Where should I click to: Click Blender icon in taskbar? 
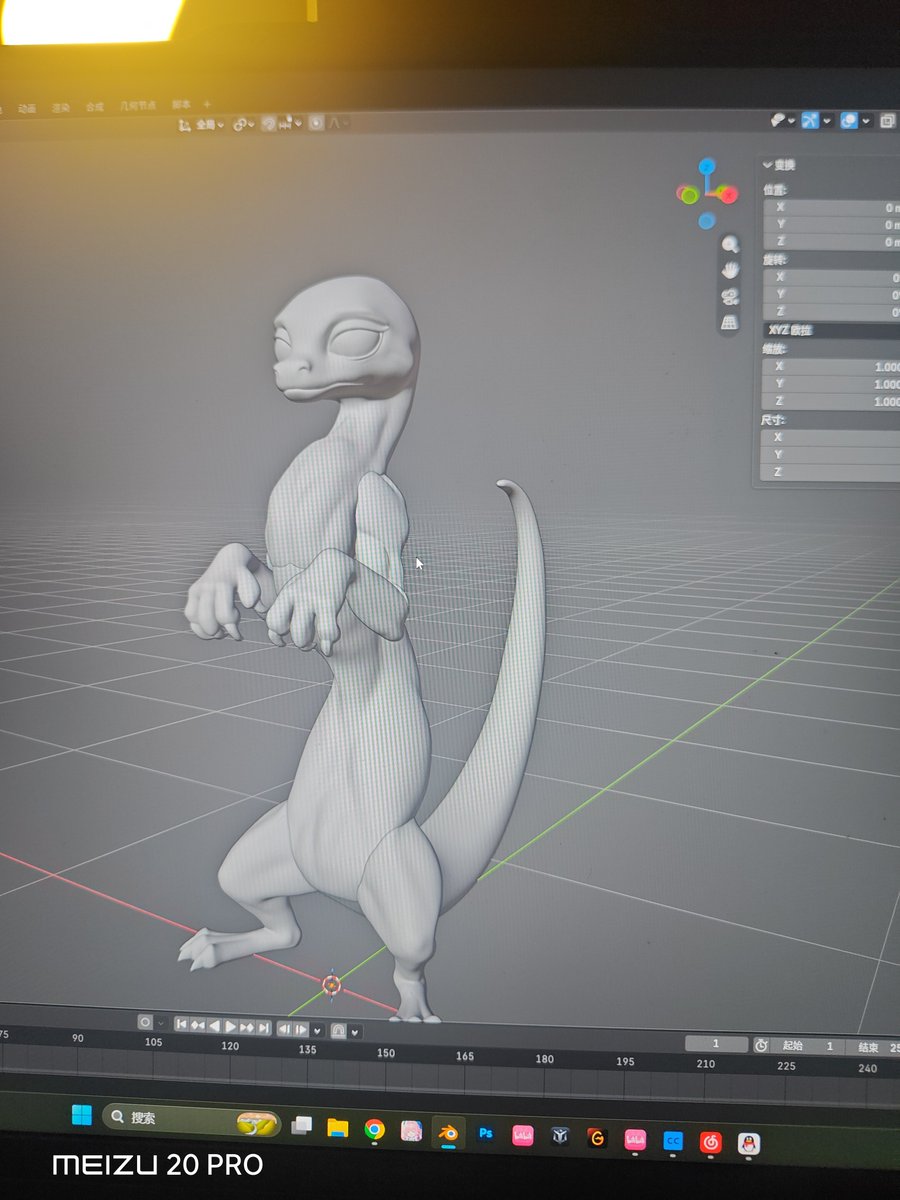pyautogui.click(x=448, y=1133)
